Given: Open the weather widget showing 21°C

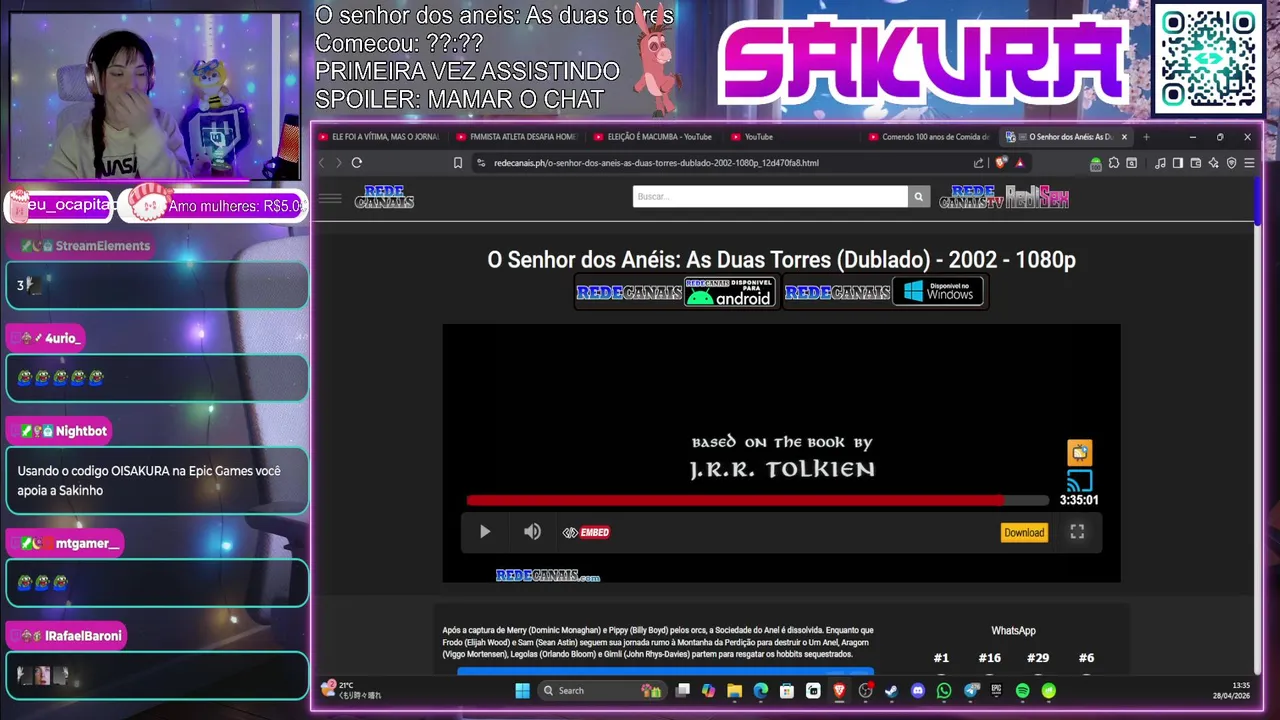Looking at the screenshot, I should 350,690.
